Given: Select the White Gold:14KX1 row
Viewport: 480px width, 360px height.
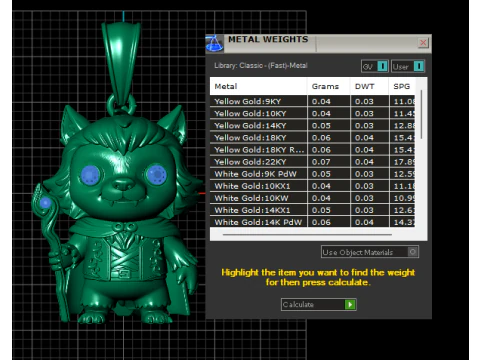Looking at the screenshot, I should click(x=313, y=210).
